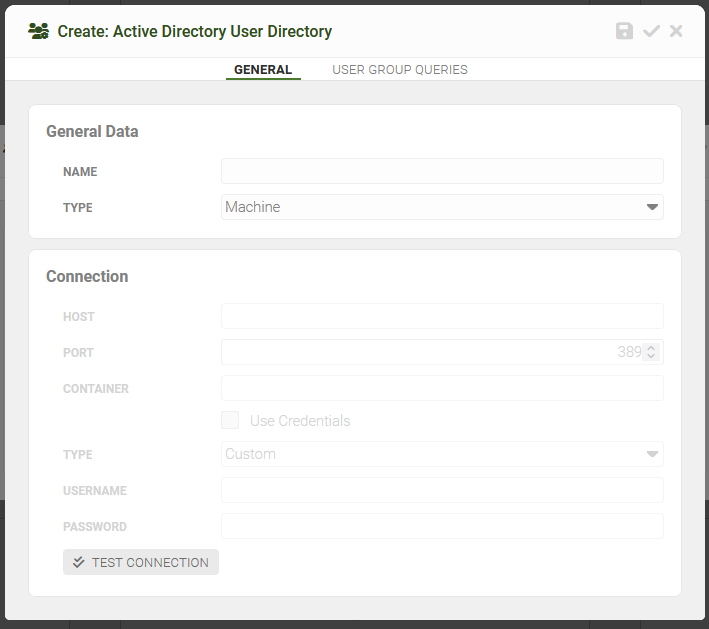Click the arrow of General Data Type combo
This screenshot has width=709, height=629.
[x=652, y=207]
